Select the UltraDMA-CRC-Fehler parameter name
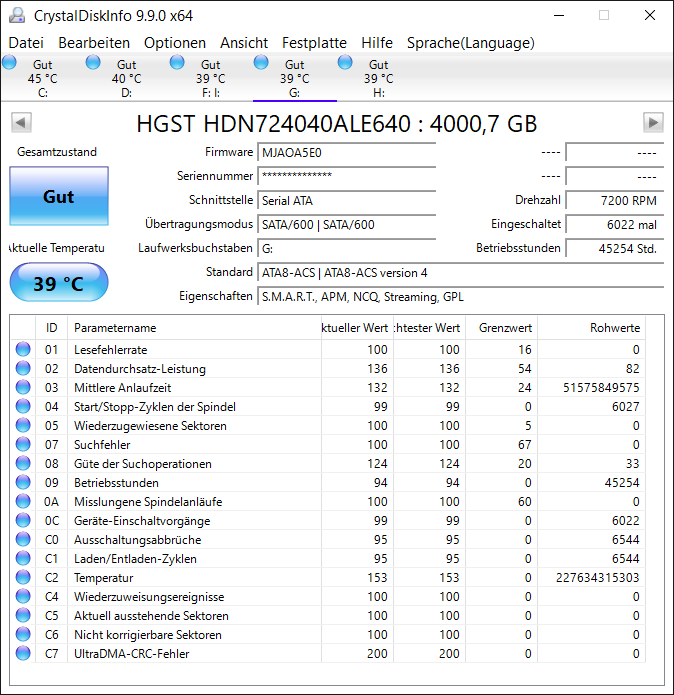The image size is (674, 695). pos(132,654)
